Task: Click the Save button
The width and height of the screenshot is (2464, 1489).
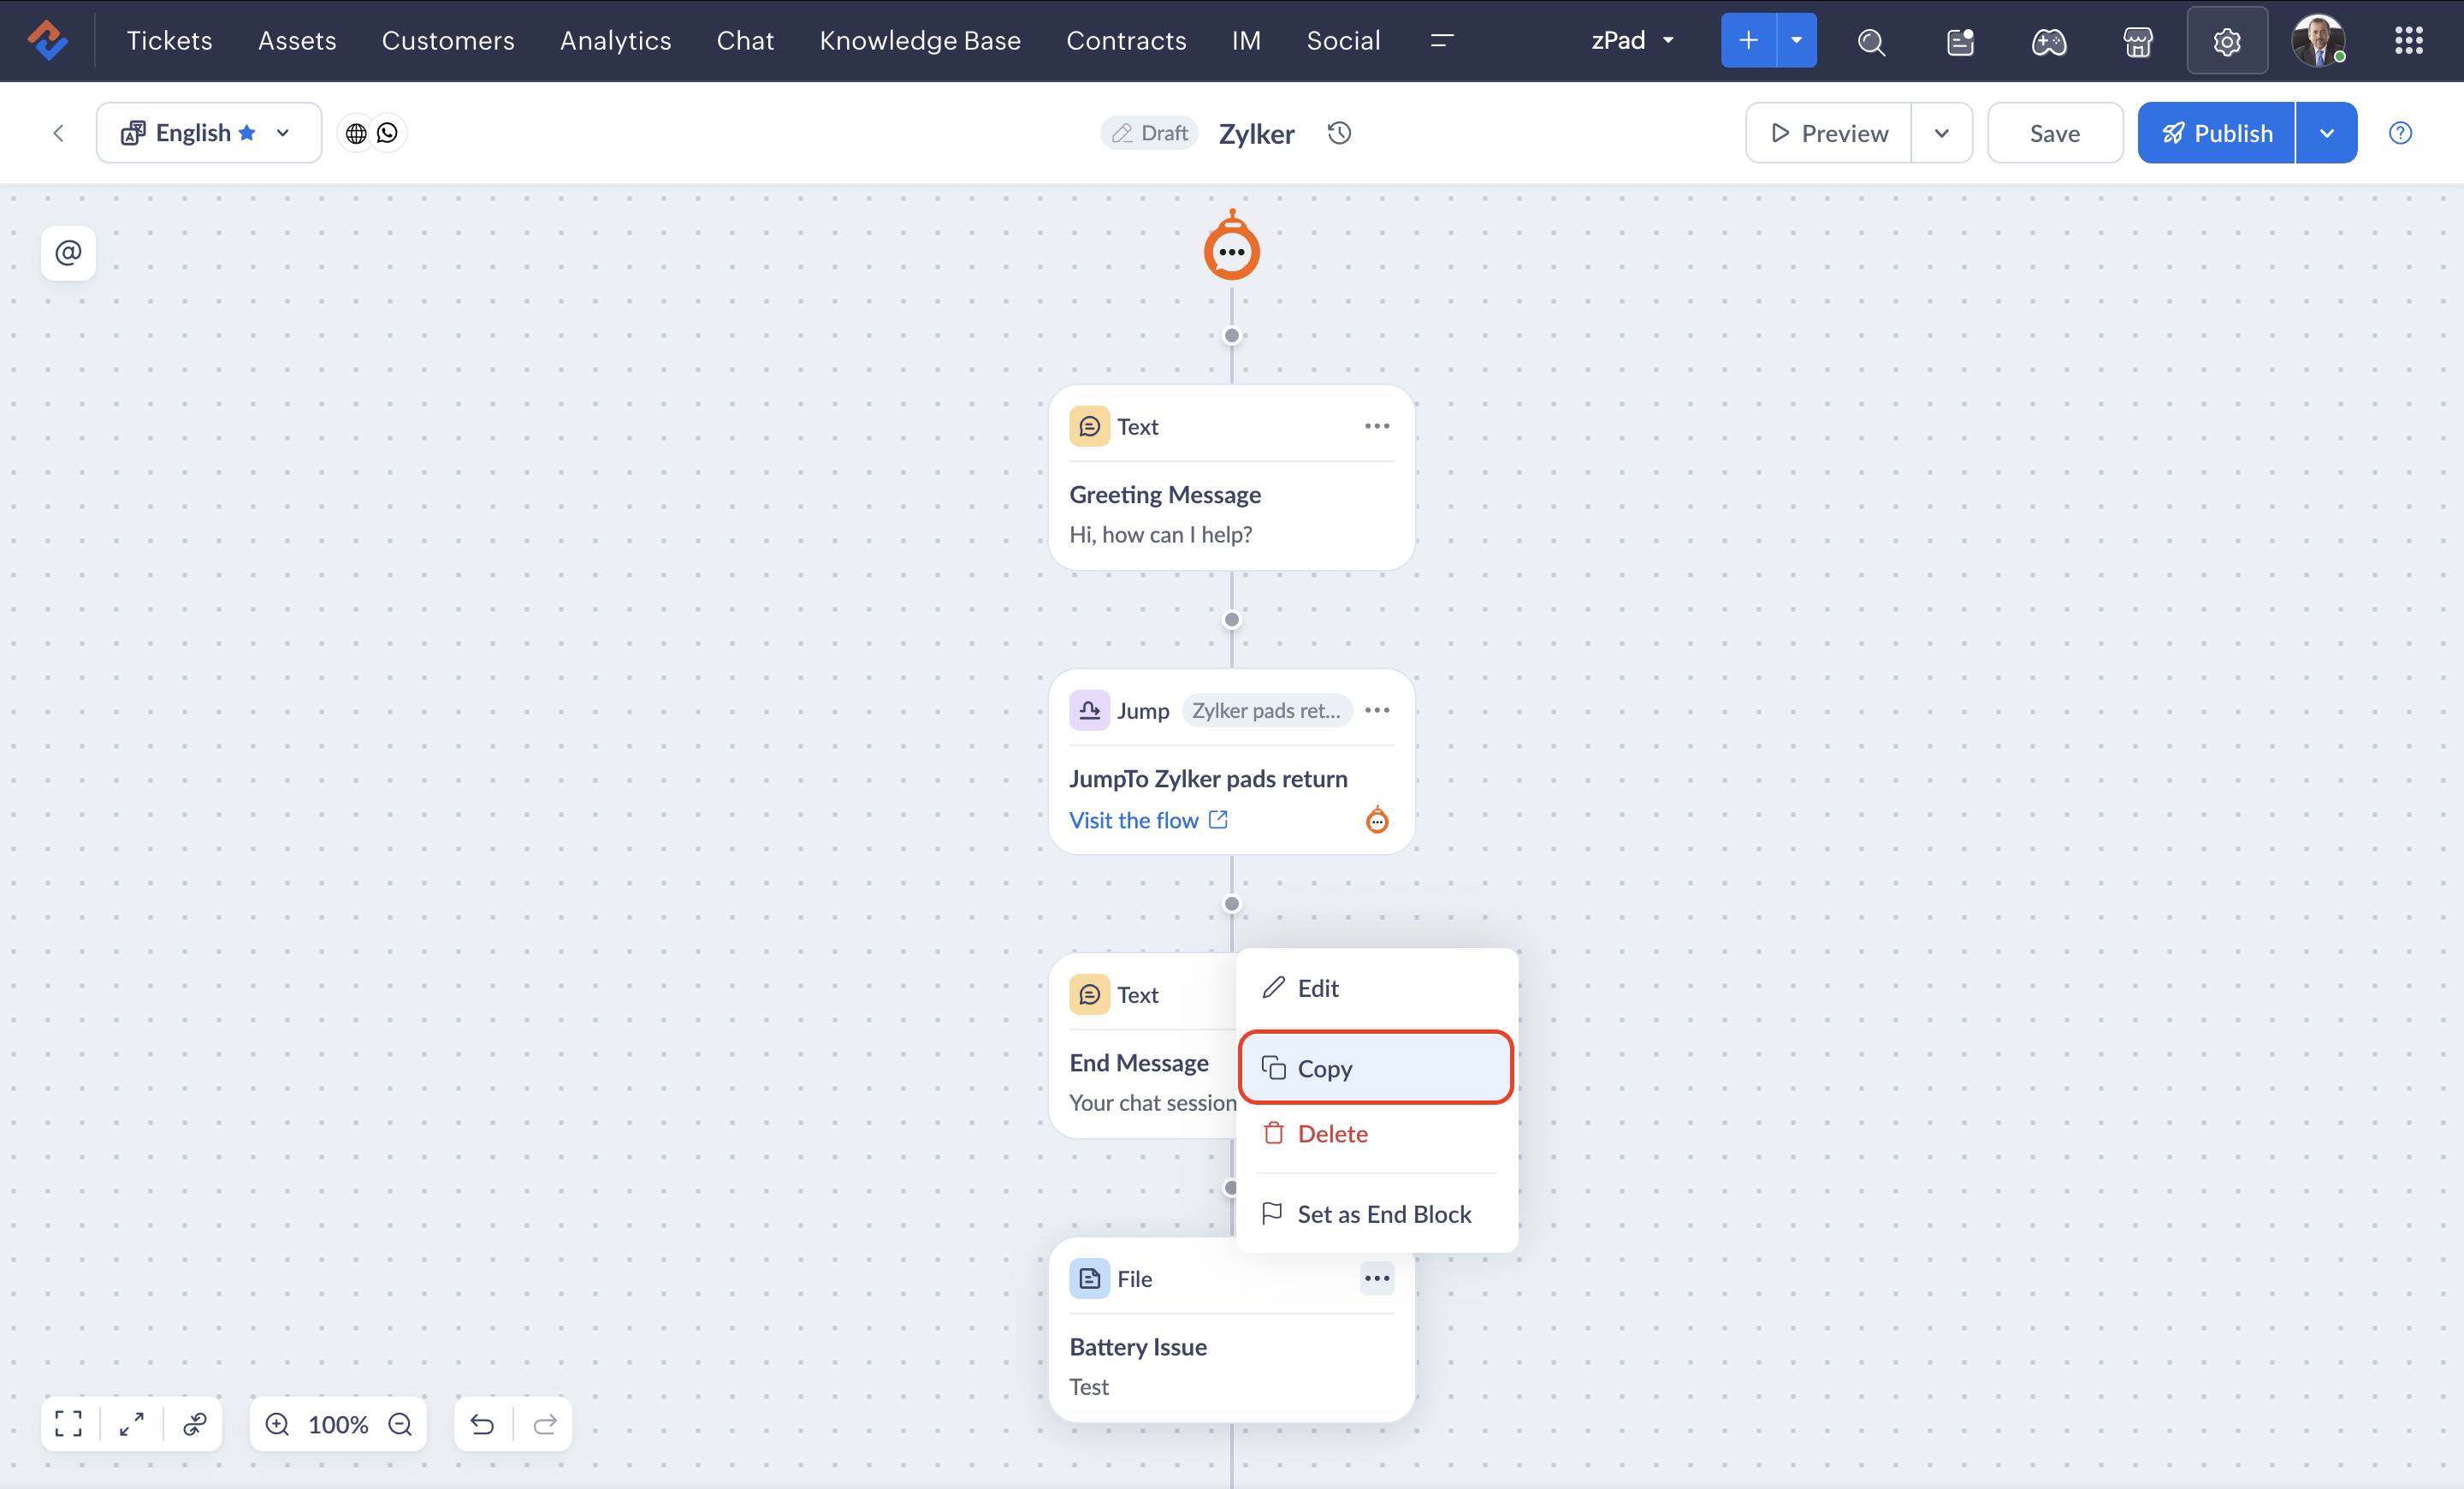Action: pyautogui.click(x=2054, y=133)
